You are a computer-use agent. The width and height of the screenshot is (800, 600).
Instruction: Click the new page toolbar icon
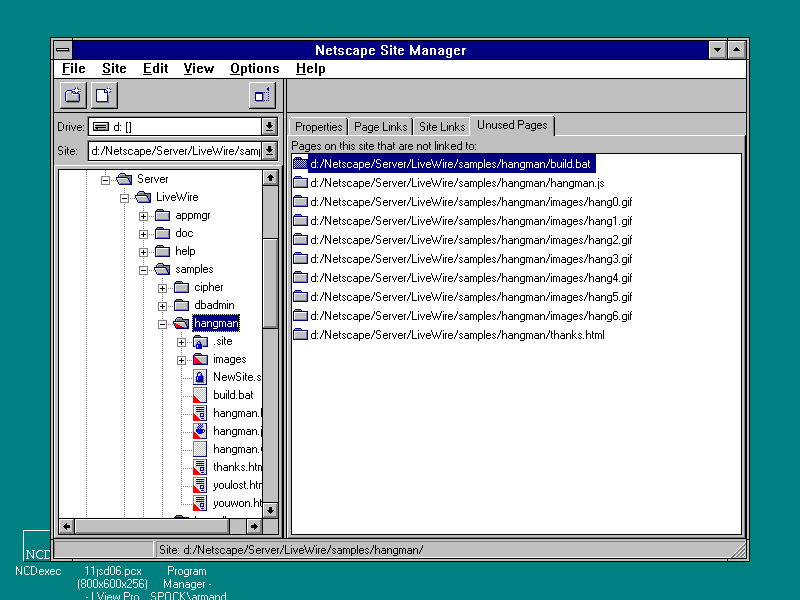(105, 95)
